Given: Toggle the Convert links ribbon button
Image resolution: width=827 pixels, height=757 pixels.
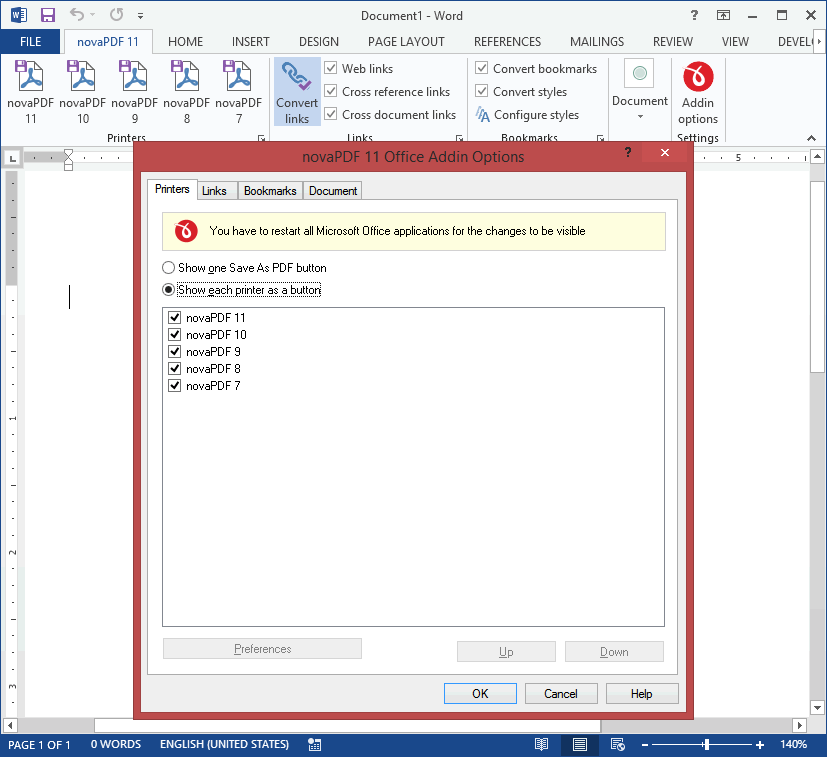Looking at the screenshot, I should (297, 92).
